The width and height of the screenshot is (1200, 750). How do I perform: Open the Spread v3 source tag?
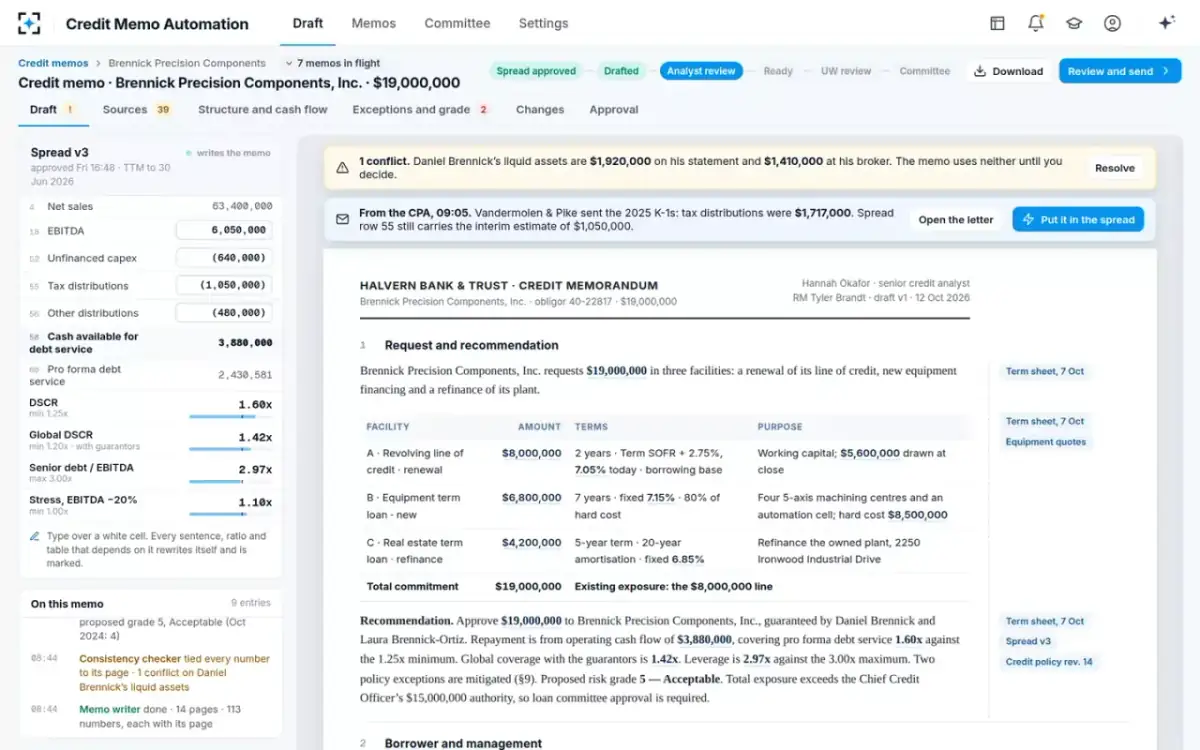point(1028,642)
